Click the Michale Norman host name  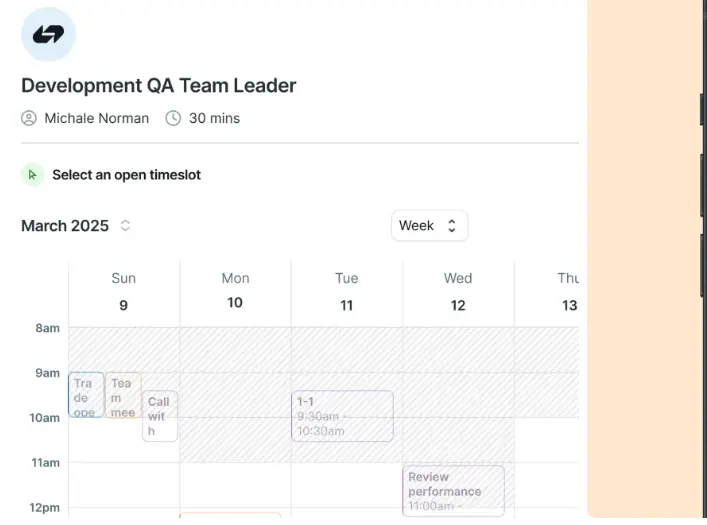96,118
